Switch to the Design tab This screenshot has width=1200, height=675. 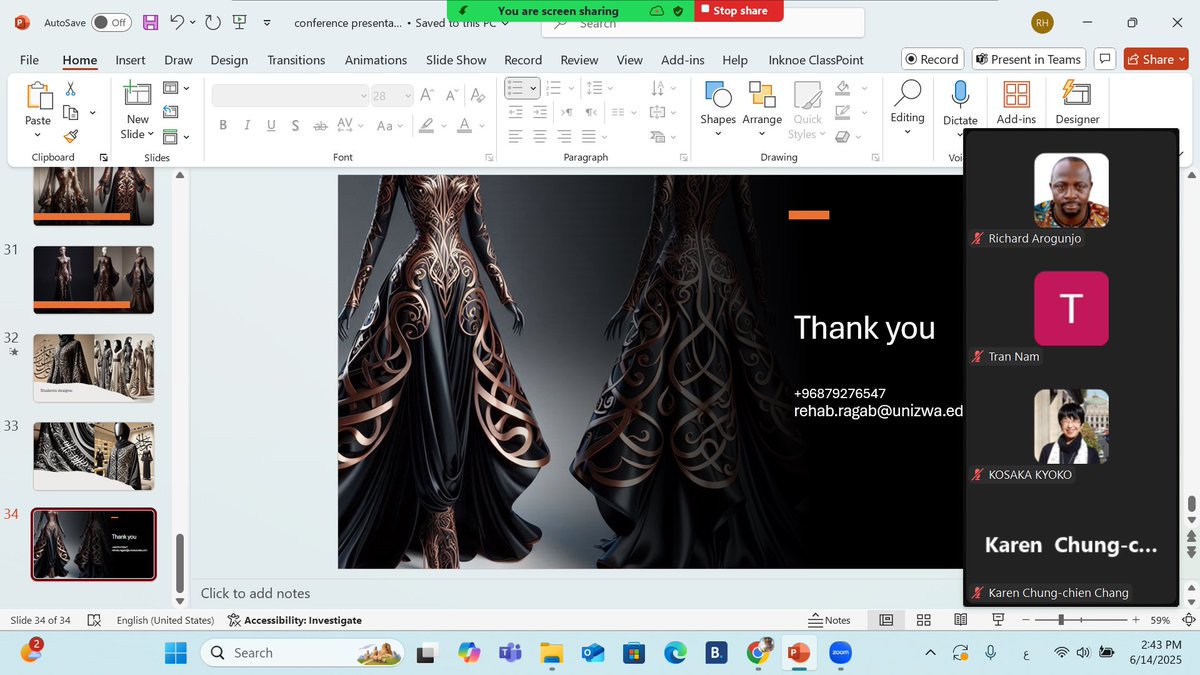tap(229, 60)
